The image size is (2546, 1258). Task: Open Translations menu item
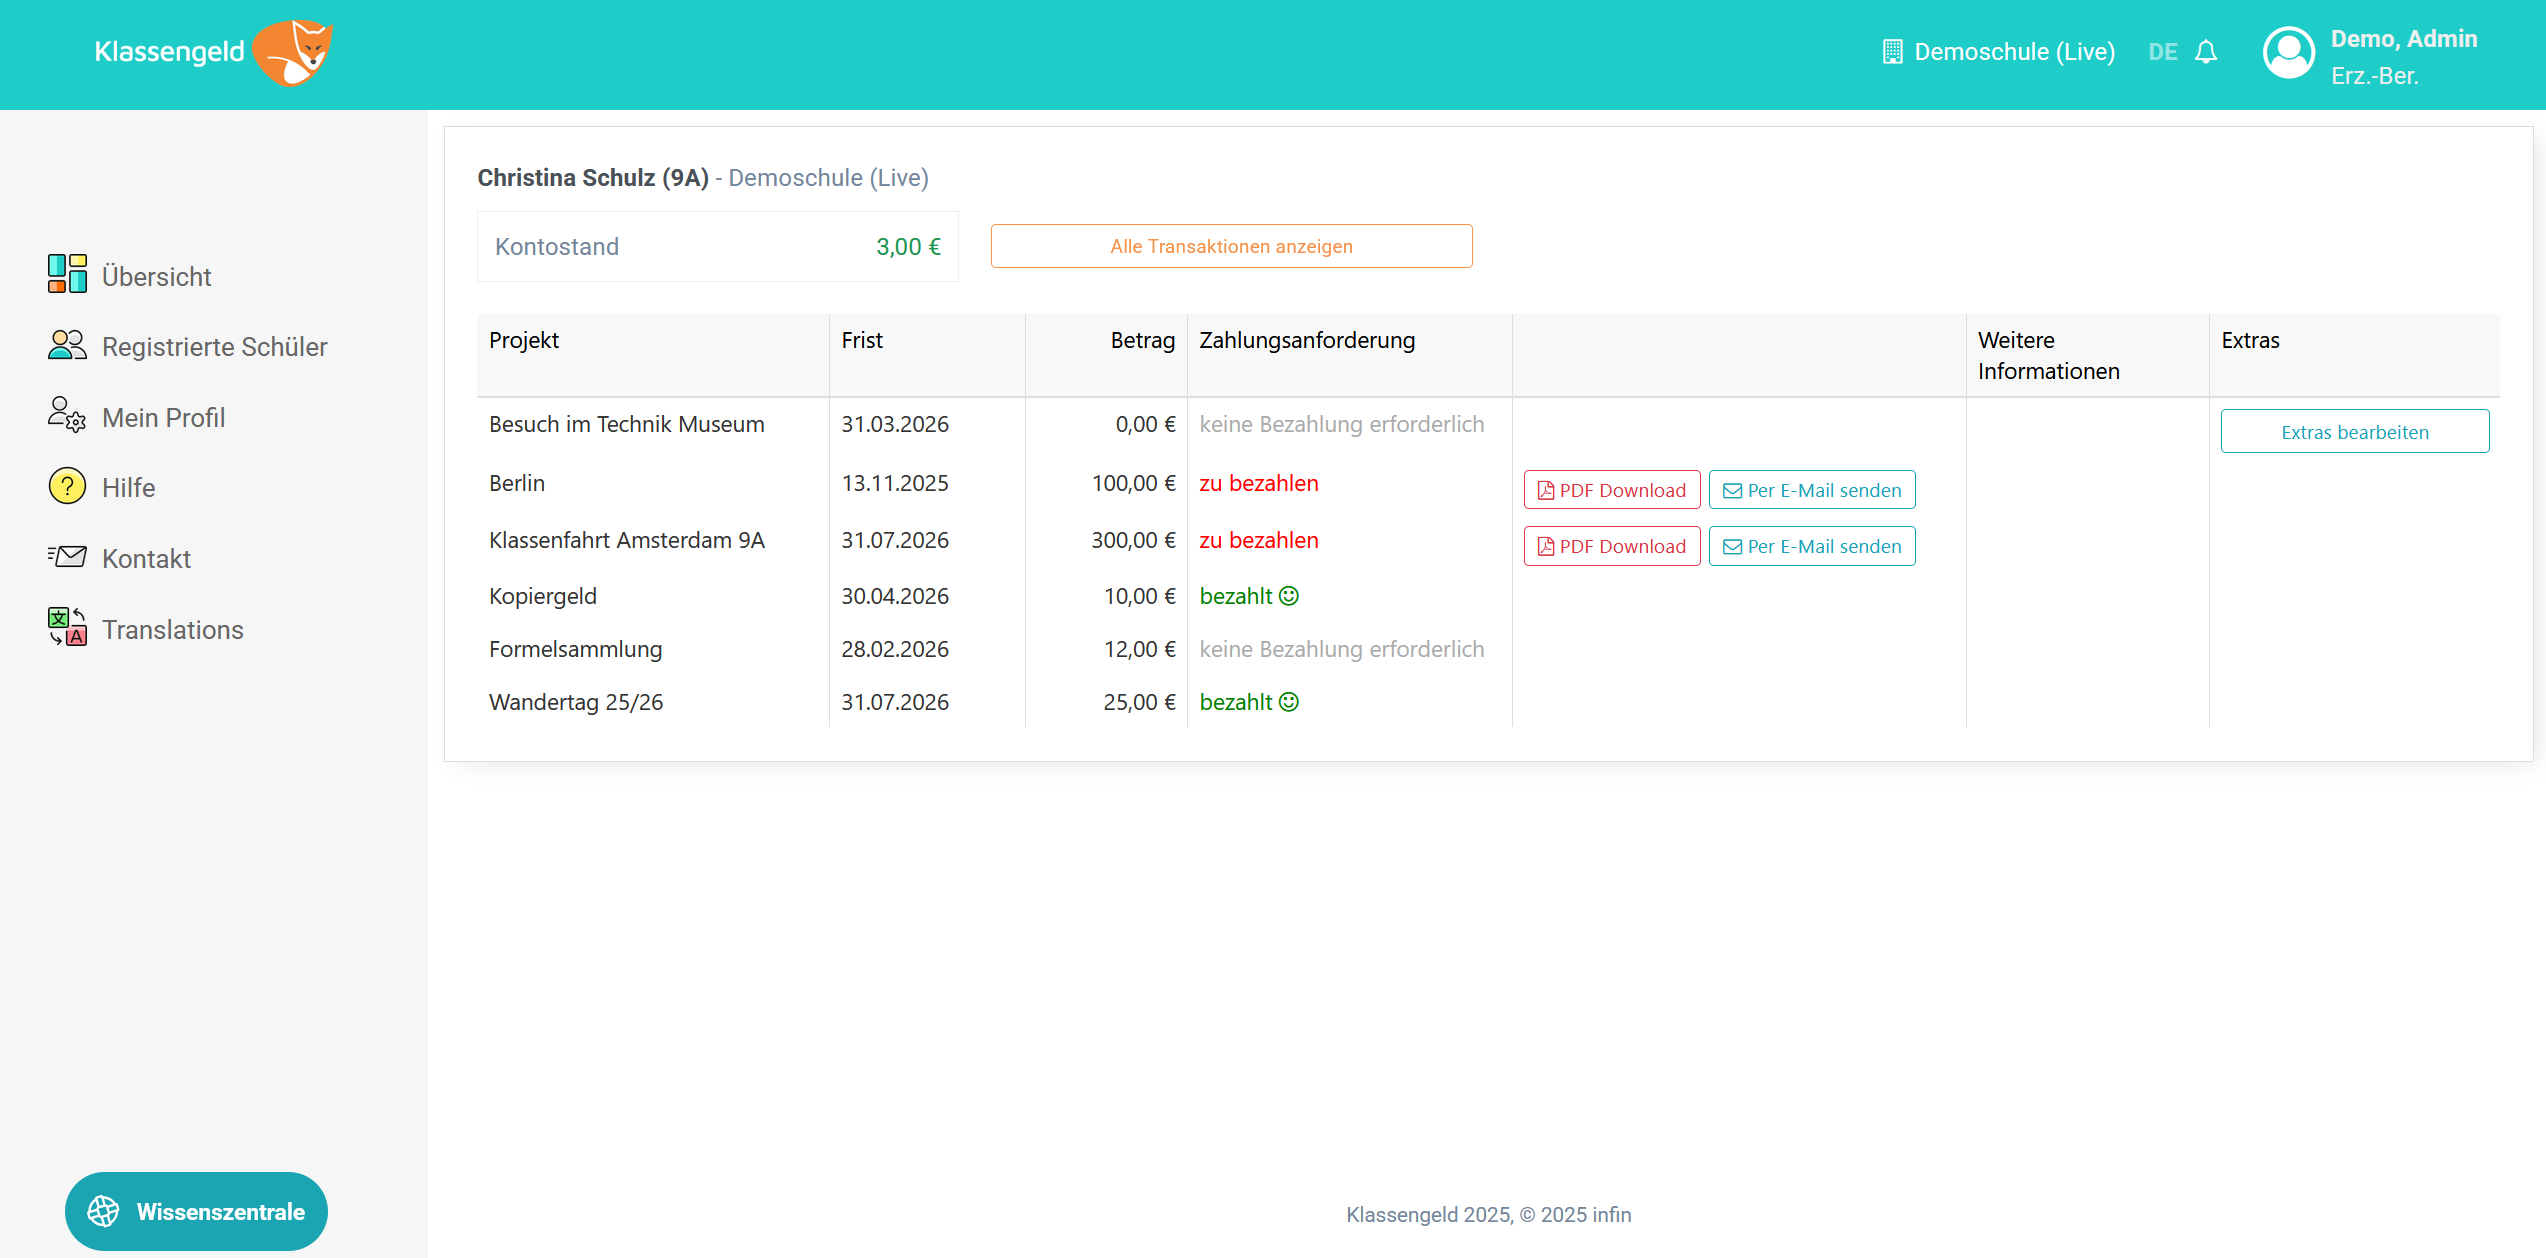point(172,630)
